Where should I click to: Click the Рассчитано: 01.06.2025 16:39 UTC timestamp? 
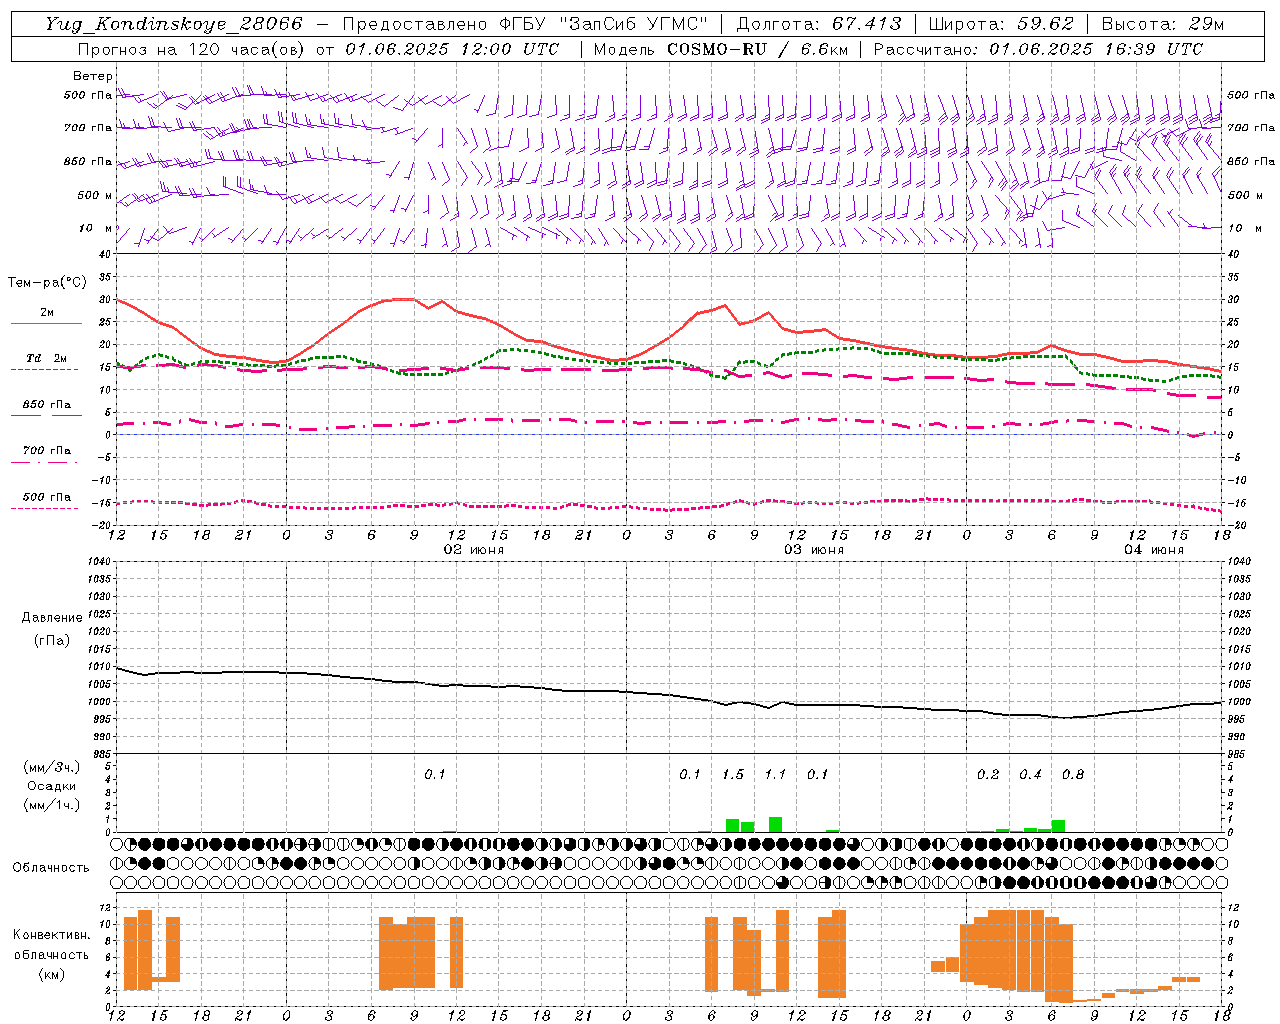[1038, 49]
